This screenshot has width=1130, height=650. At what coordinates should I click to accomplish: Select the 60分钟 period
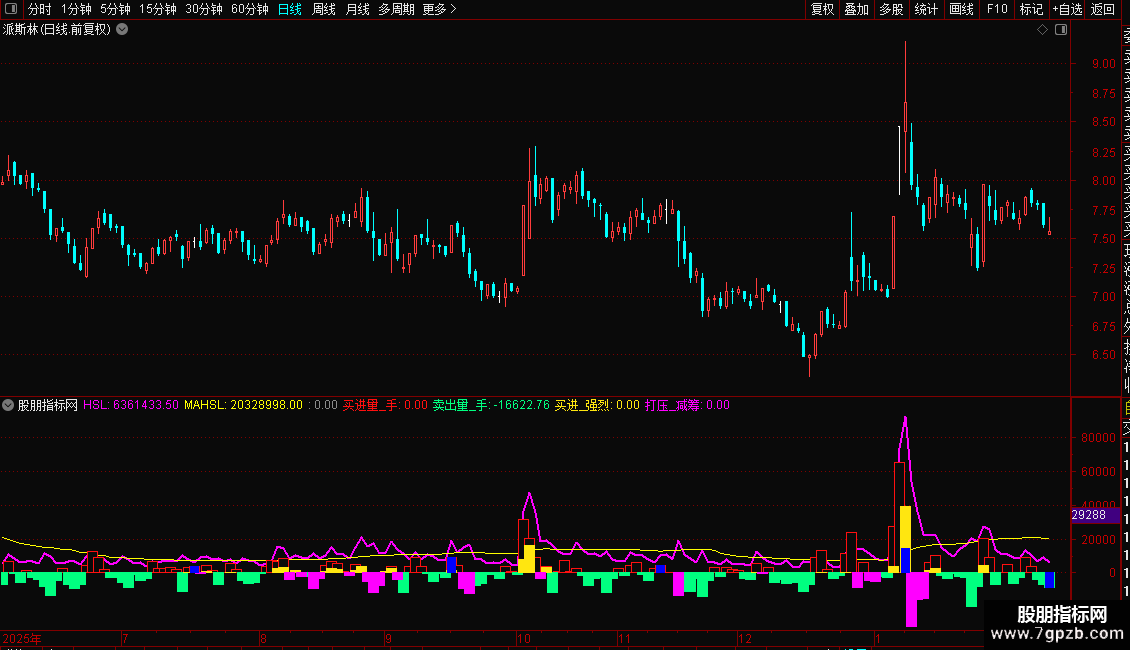coord(250,9)
